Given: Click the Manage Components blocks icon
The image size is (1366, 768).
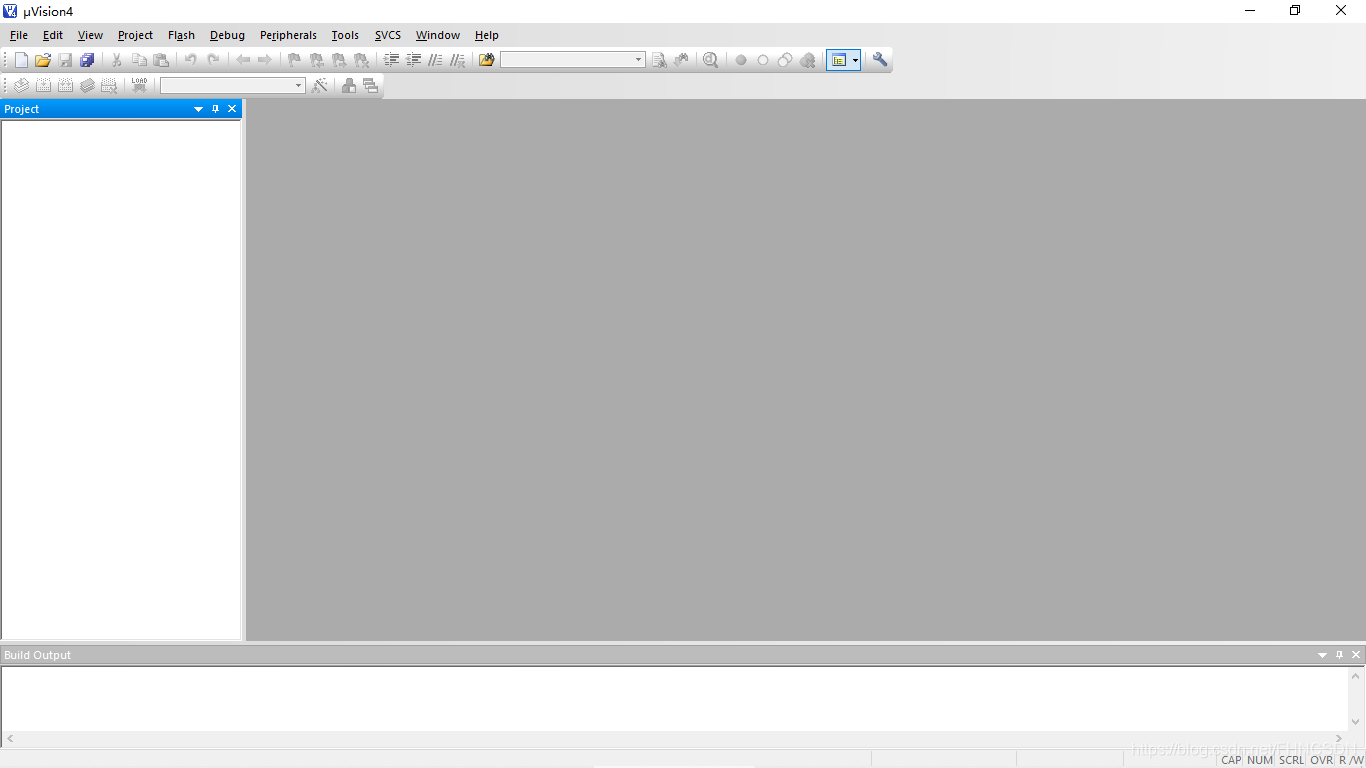Looking at the screenshot, I should point(349,86).
